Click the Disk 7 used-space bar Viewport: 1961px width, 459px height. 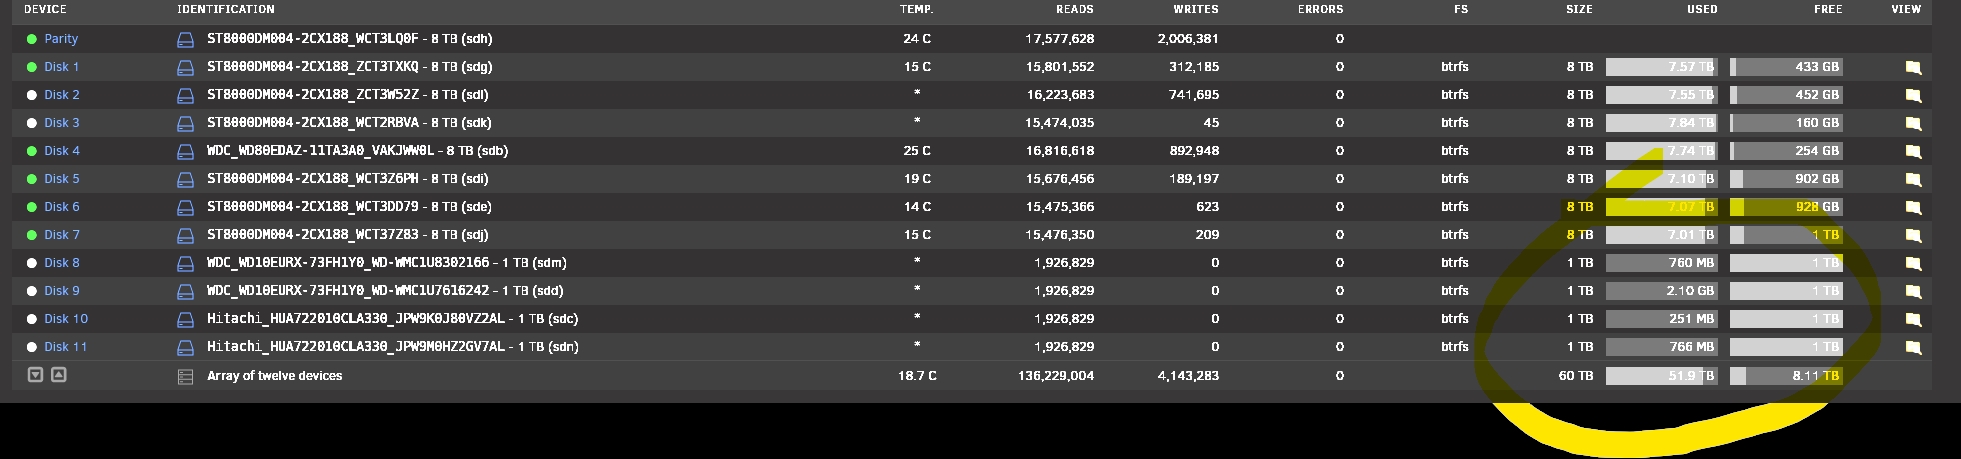(1661, 235)
